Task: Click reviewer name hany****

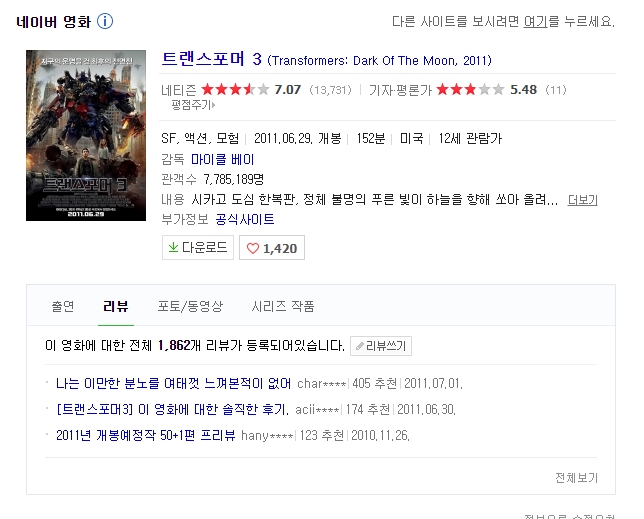Action: [x=267, y=435]
